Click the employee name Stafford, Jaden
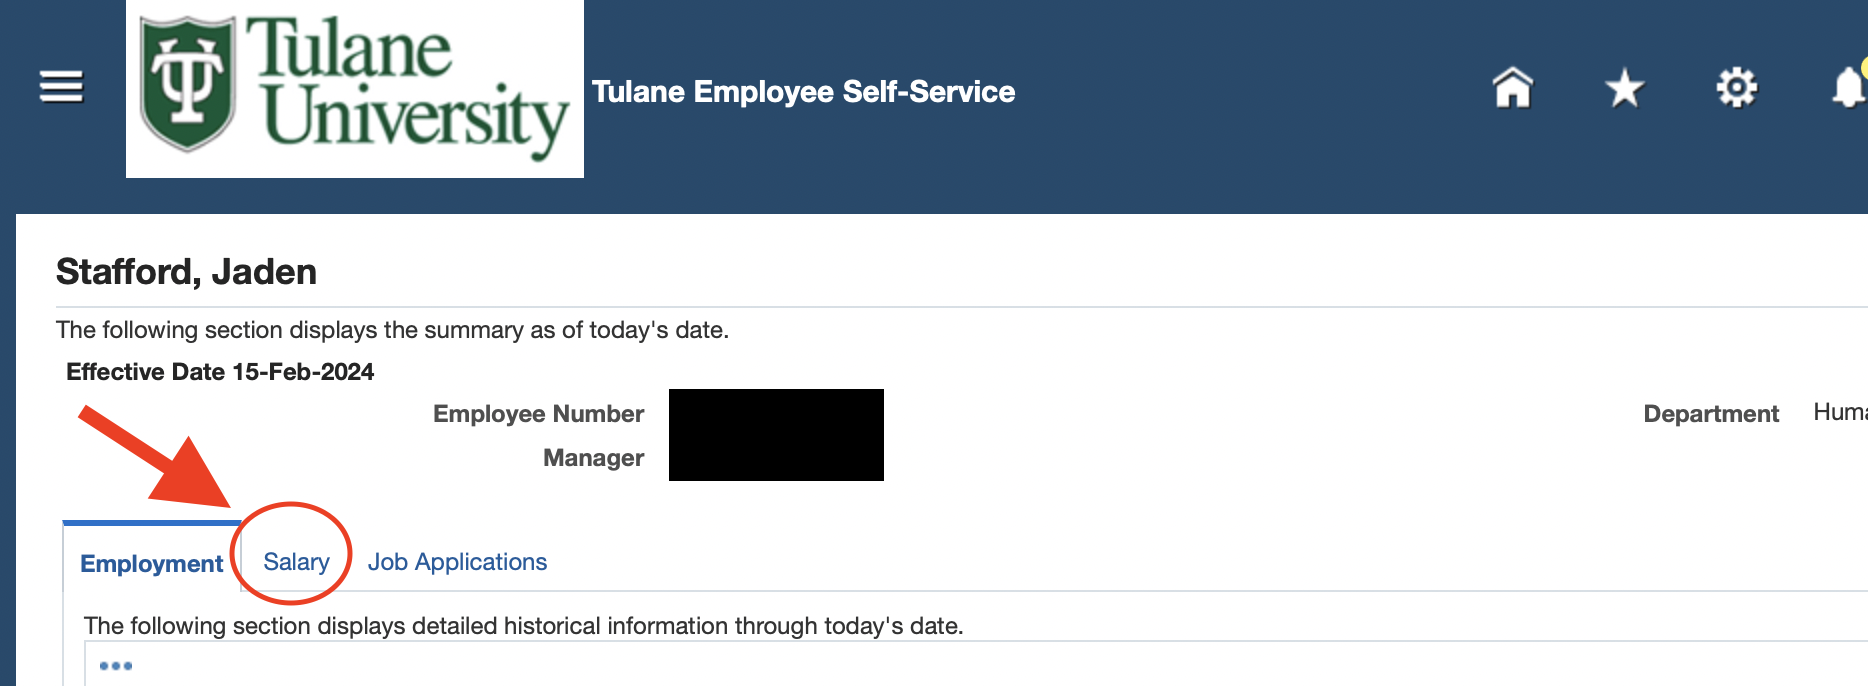 185,271
